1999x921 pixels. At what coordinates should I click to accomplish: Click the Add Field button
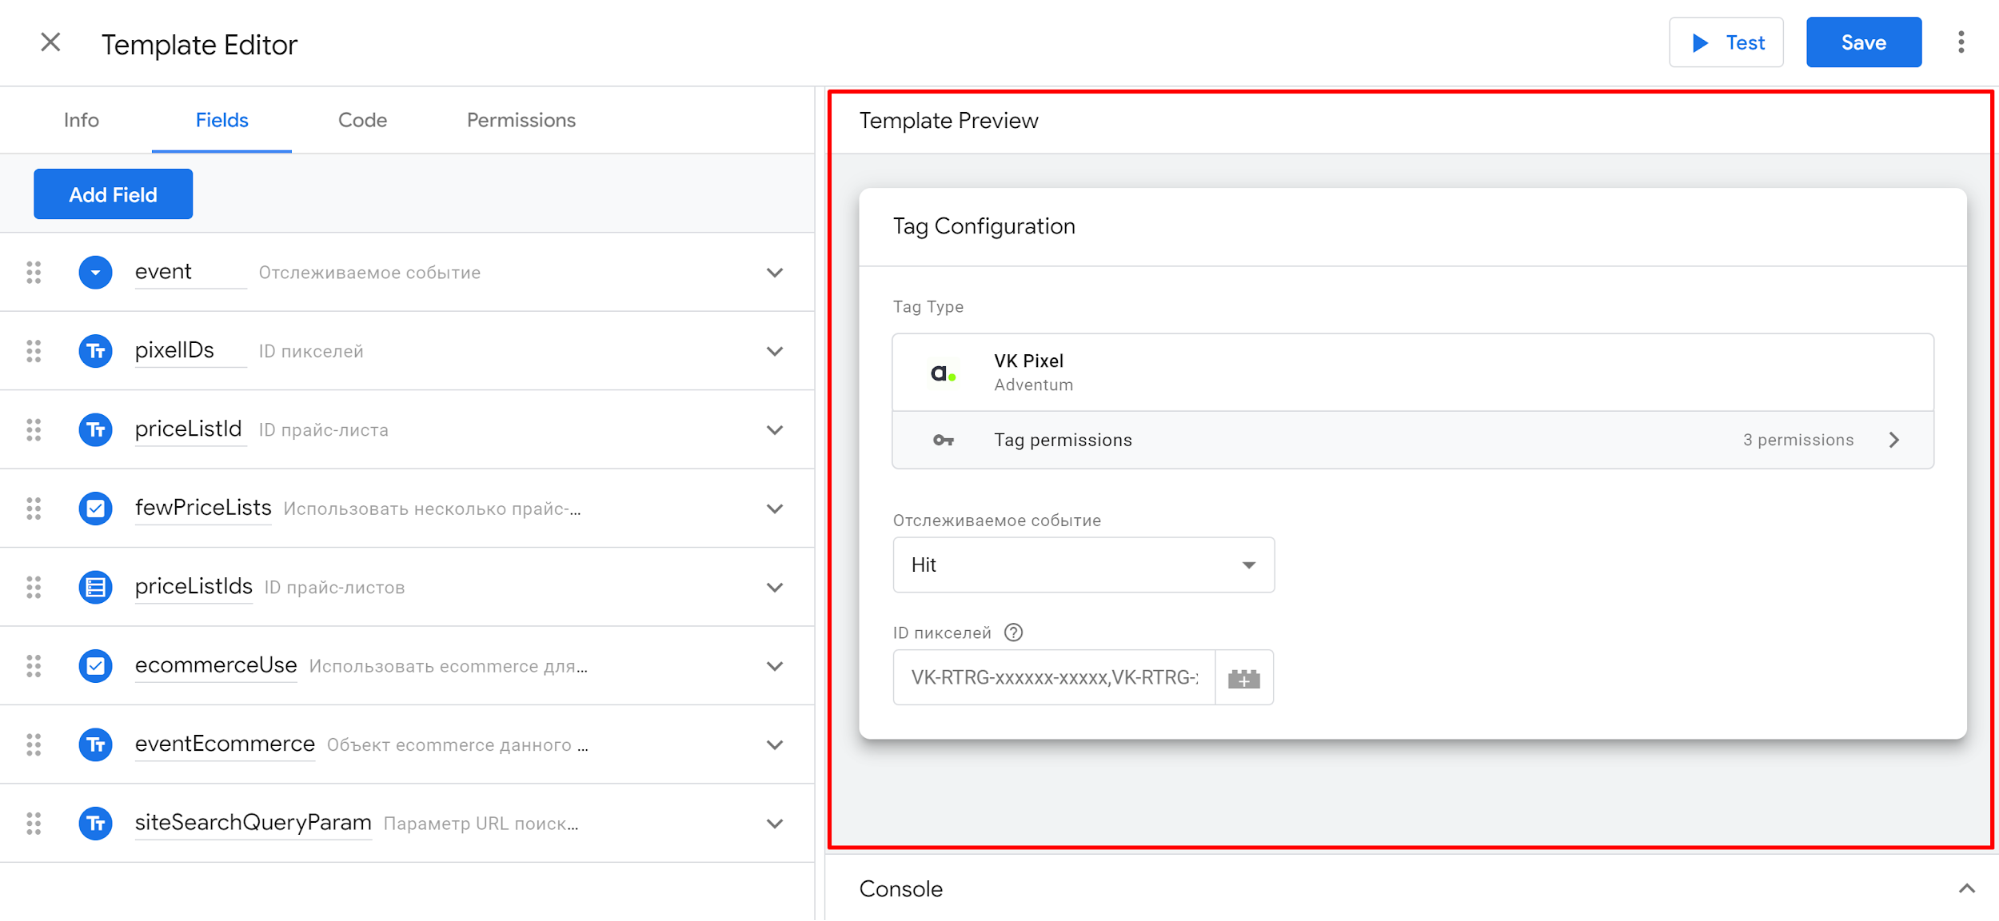click(x=113, y=195)
